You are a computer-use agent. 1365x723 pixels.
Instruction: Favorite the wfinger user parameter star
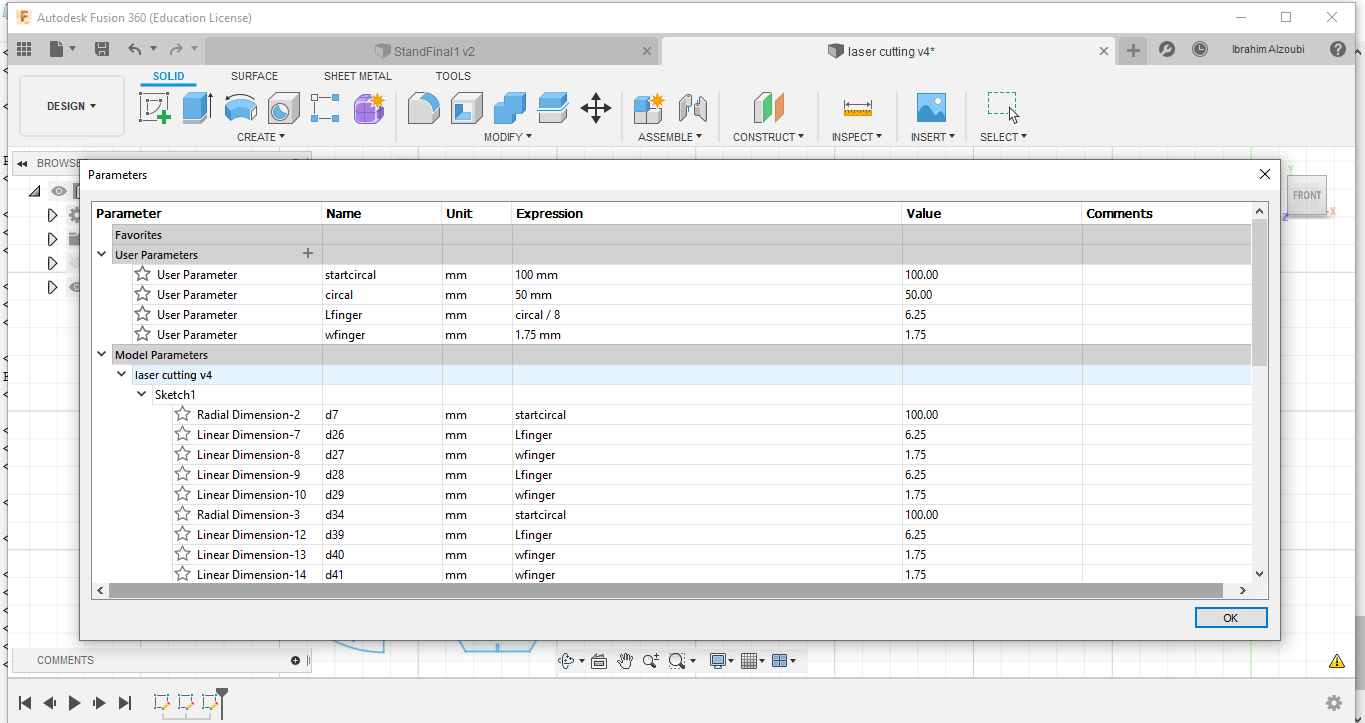pyautogui.click(x=143, y=334)
